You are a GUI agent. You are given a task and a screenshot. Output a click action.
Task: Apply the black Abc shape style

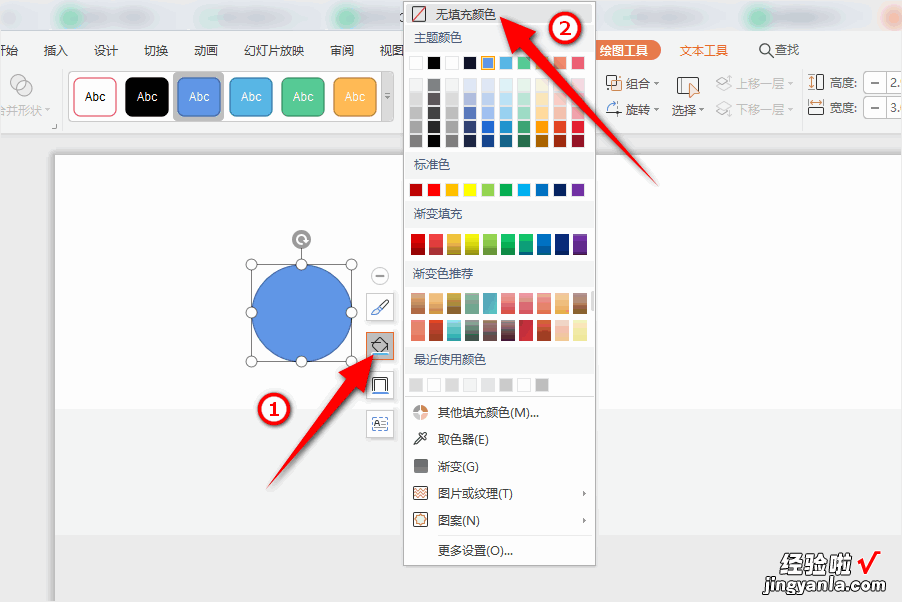(x=147, y=97)
